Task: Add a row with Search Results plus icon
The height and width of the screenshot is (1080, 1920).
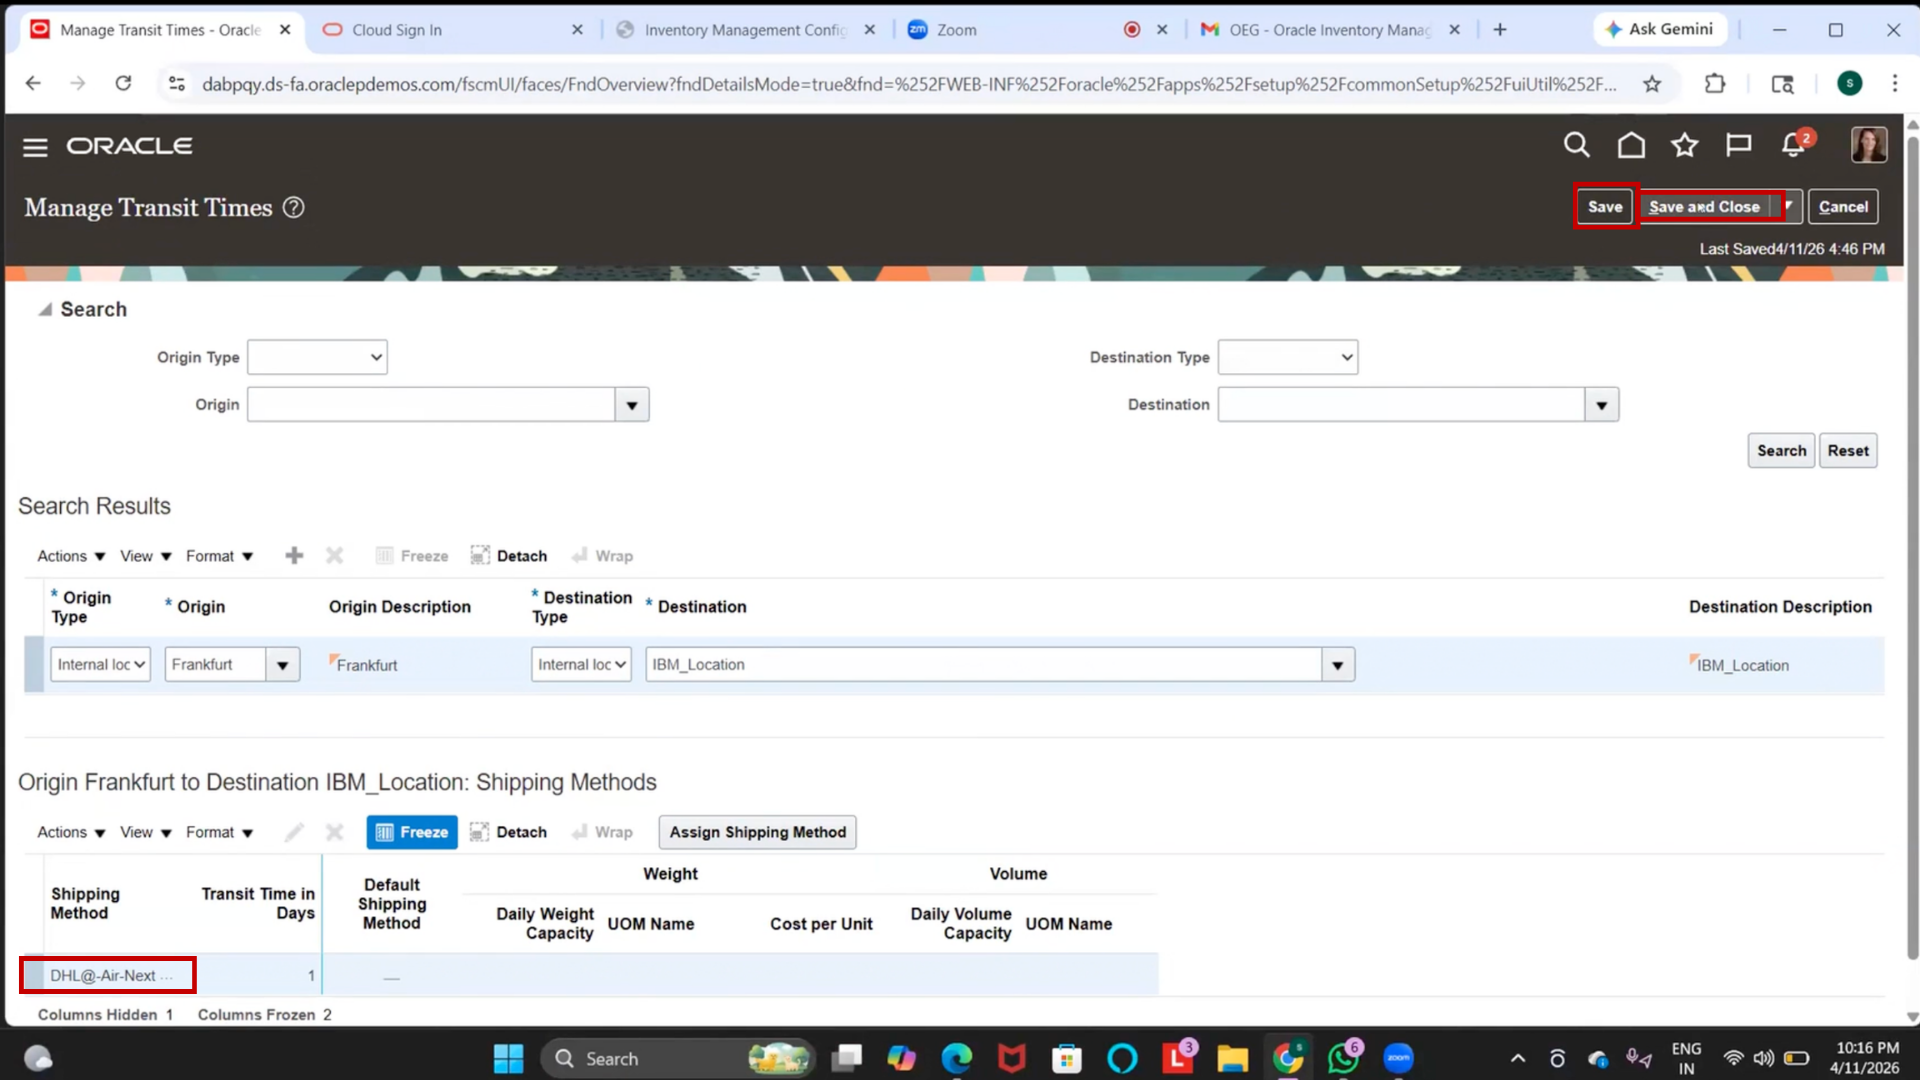Action: point(294,556)
